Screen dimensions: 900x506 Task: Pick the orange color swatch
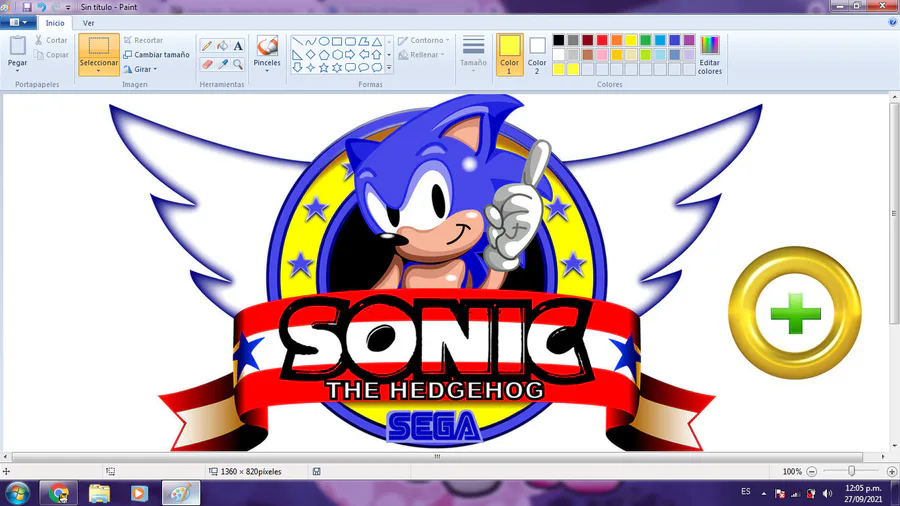pos(616,40)
